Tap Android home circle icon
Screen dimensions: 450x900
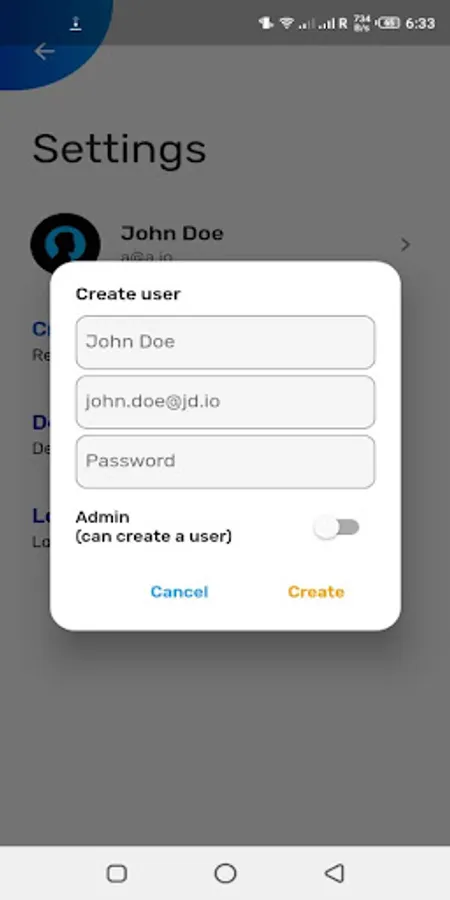pyautogui.click(x=225, y=873)
